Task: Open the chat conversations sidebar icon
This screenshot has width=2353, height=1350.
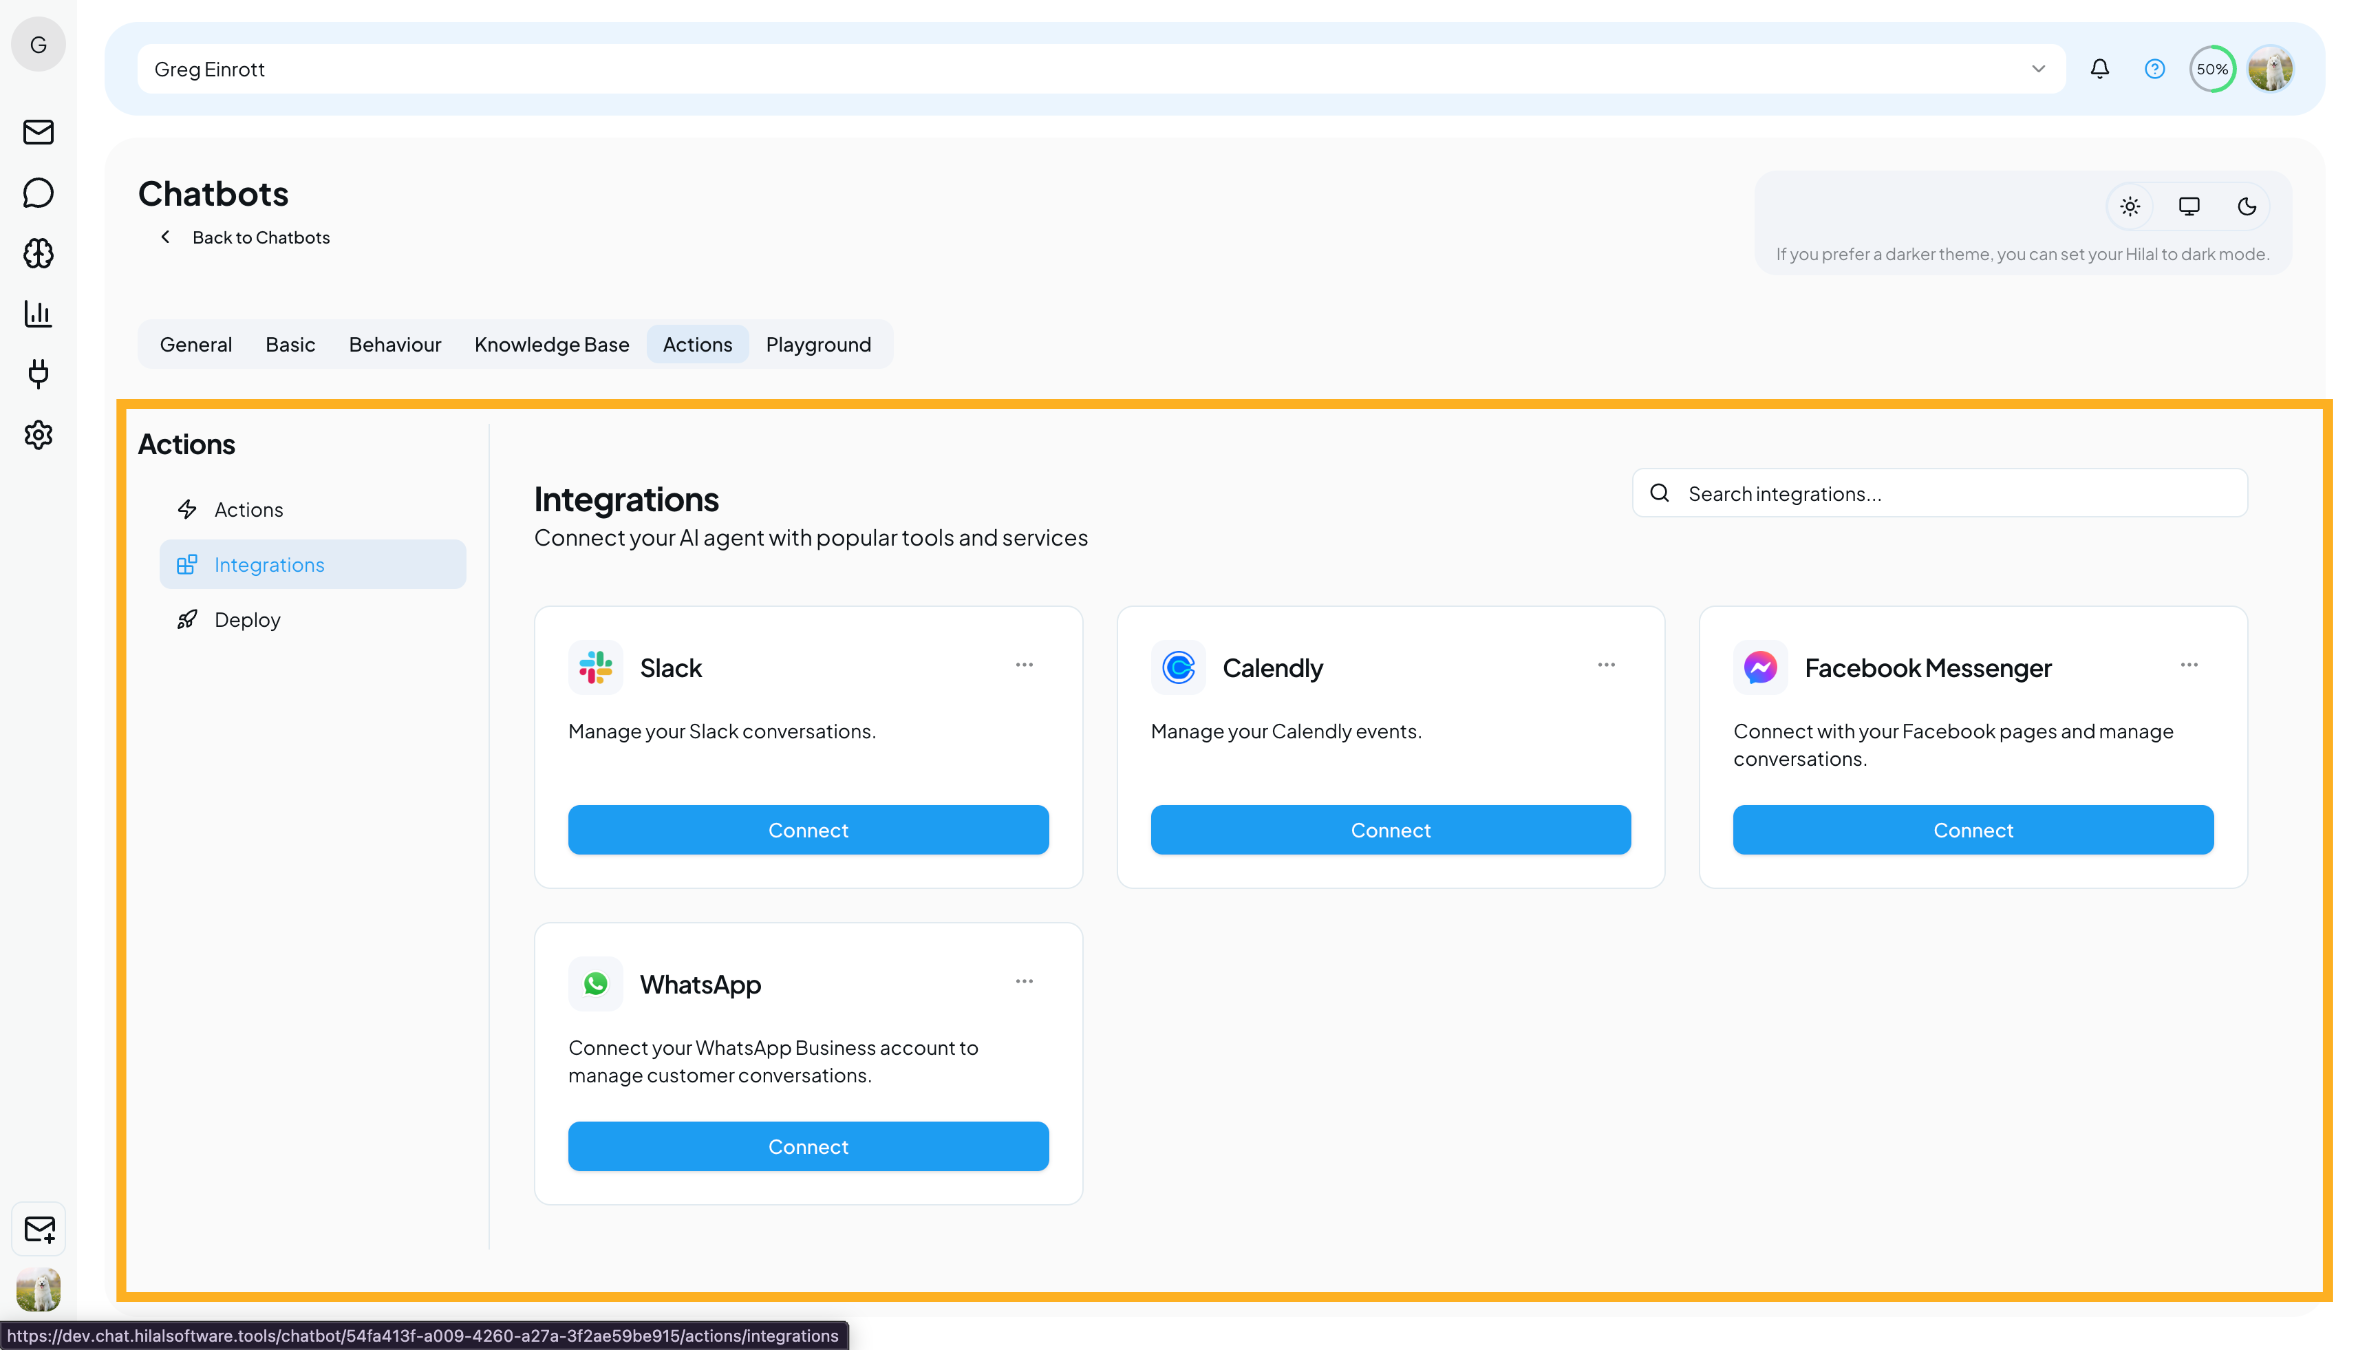Action: point(38,193)
